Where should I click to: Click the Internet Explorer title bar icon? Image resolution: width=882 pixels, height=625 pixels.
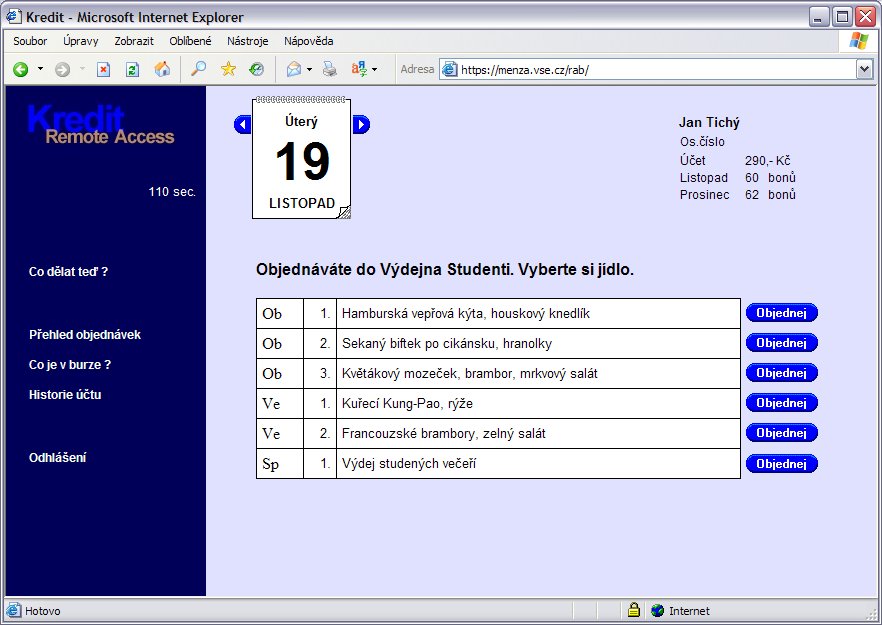click(x=14, y=16)
